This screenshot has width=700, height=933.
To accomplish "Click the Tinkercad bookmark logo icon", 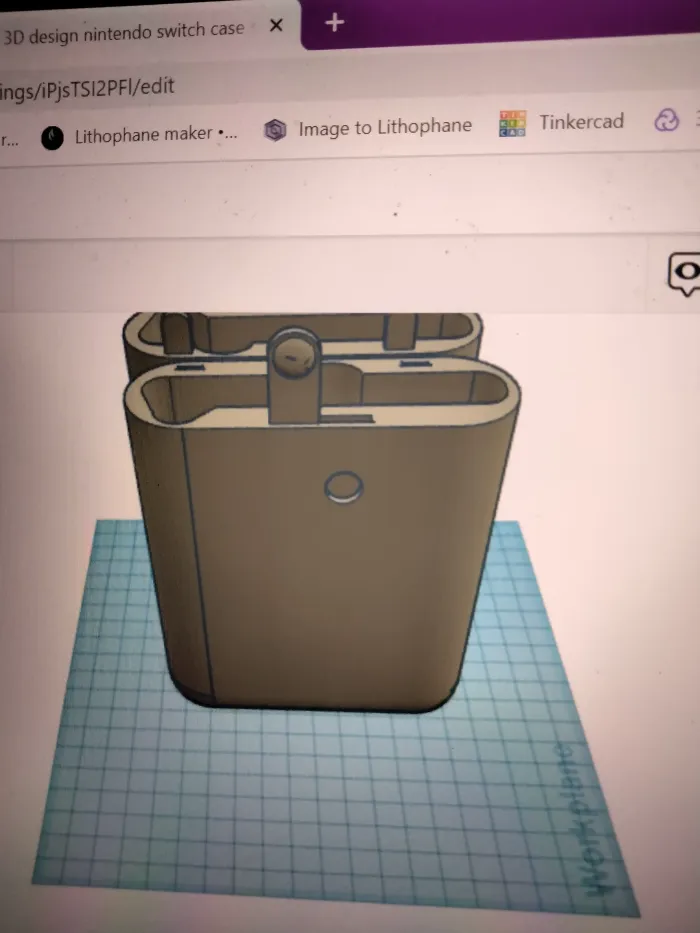I will (512, 124).
